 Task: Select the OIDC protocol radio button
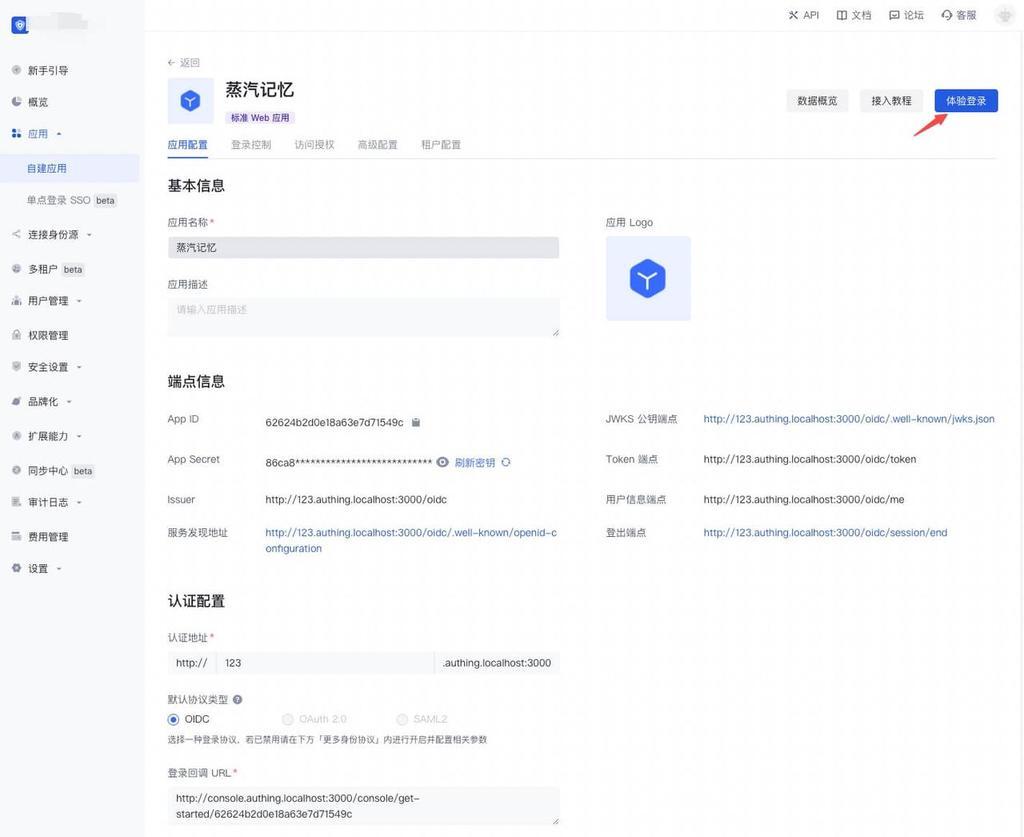pos(173,719)
